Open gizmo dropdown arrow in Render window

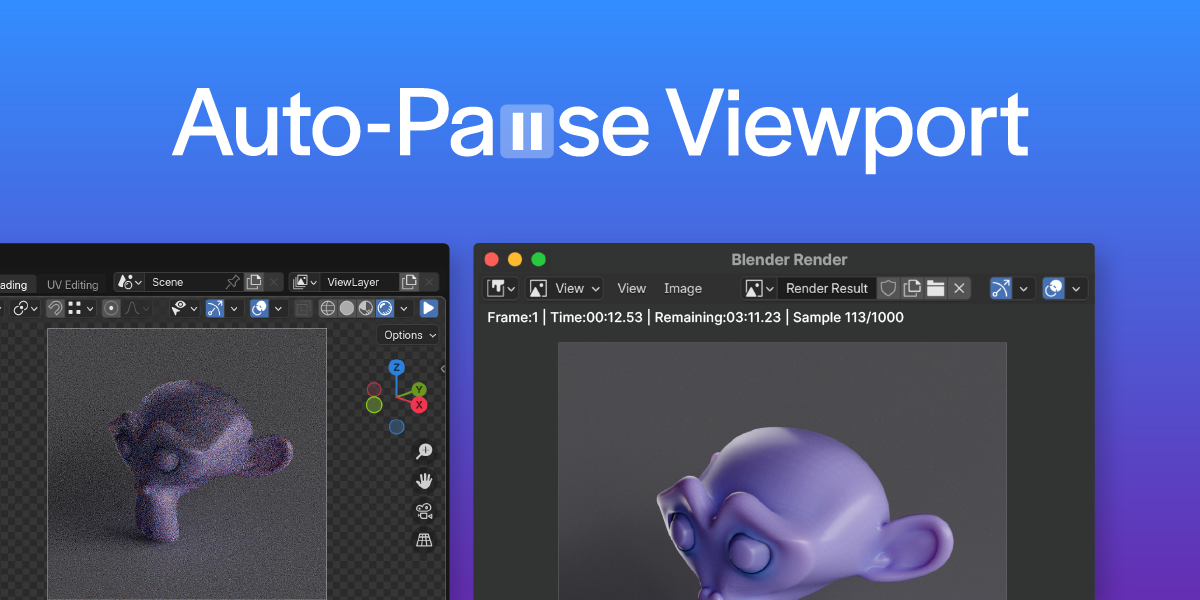coord(1024,288)
